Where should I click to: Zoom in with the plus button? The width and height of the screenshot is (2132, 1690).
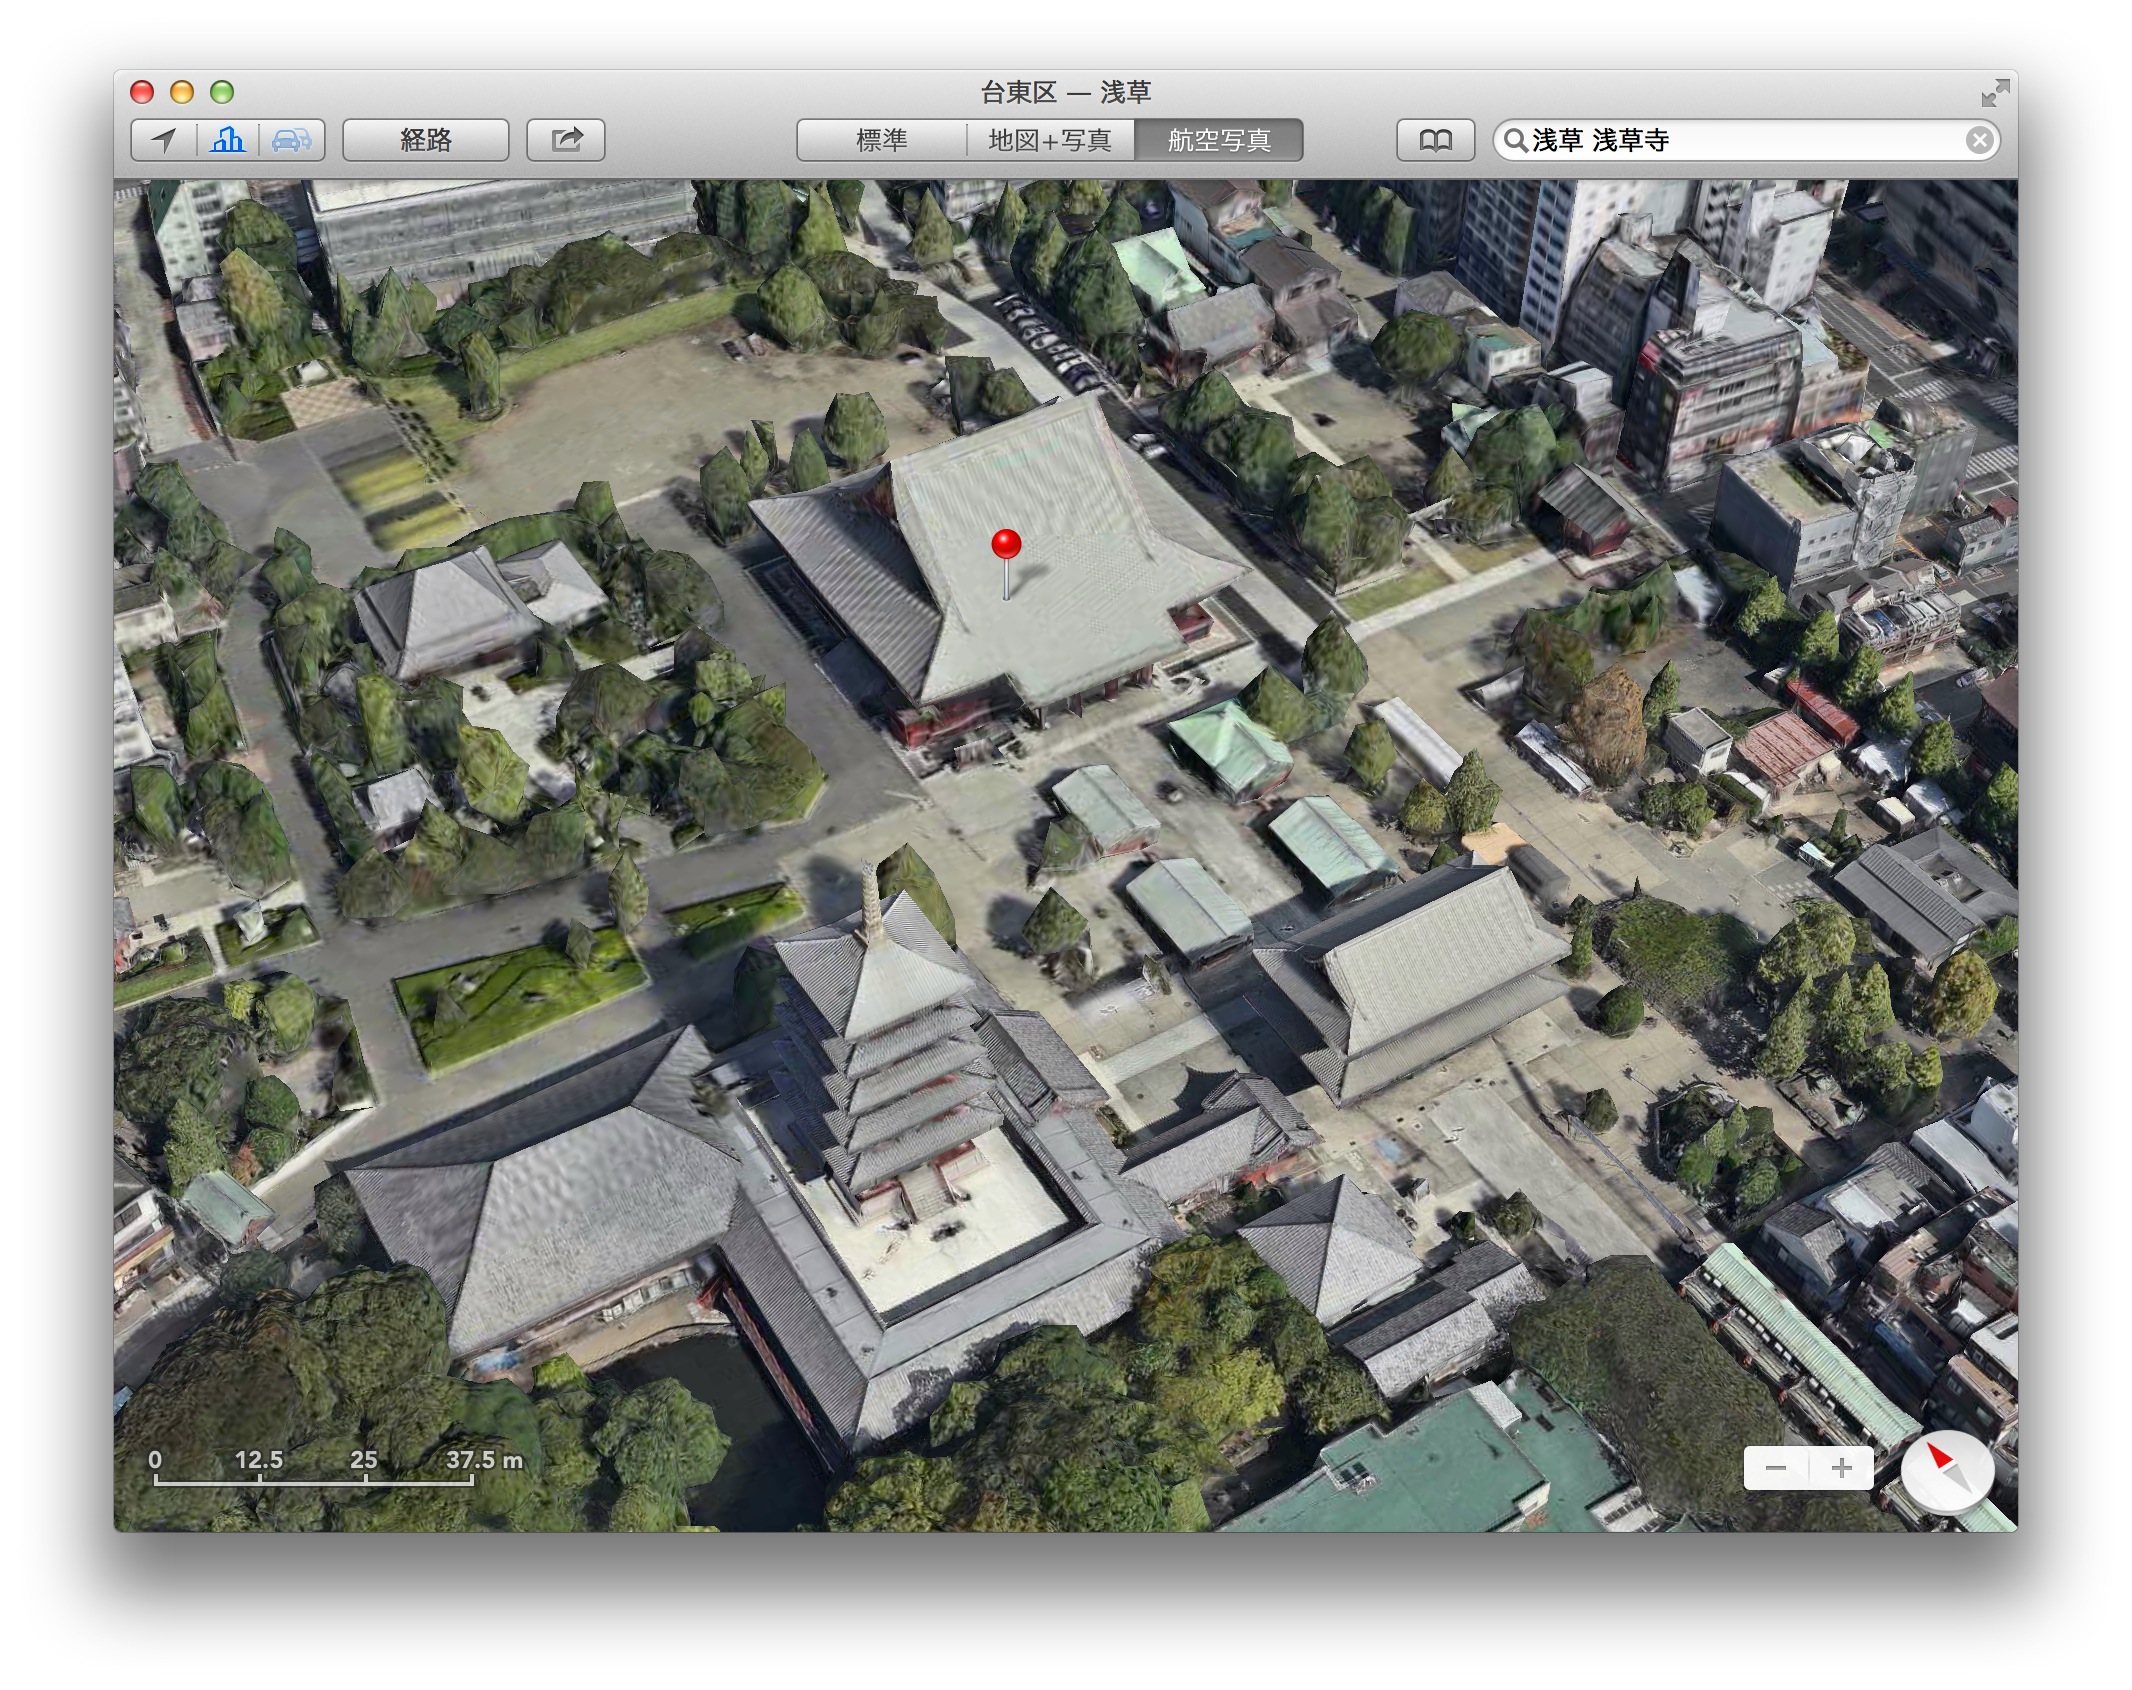point(1841,1468)
